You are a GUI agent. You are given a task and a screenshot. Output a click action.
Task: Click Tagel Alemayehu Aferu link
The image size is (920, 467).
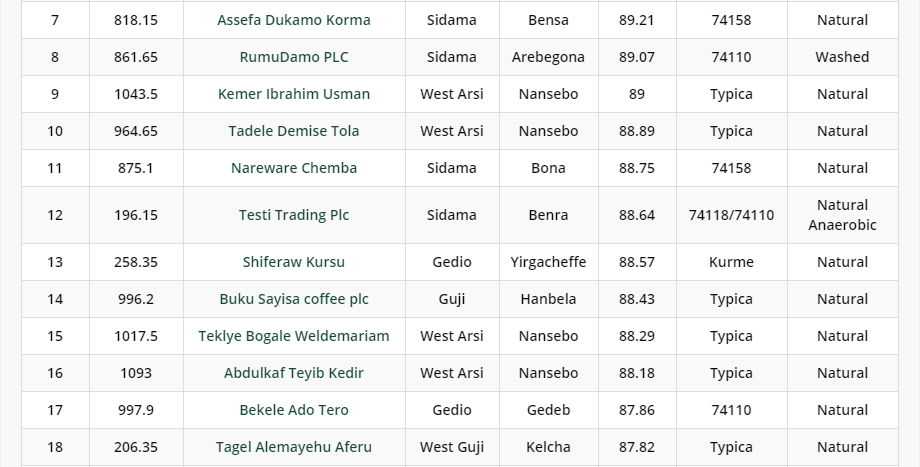294,447
